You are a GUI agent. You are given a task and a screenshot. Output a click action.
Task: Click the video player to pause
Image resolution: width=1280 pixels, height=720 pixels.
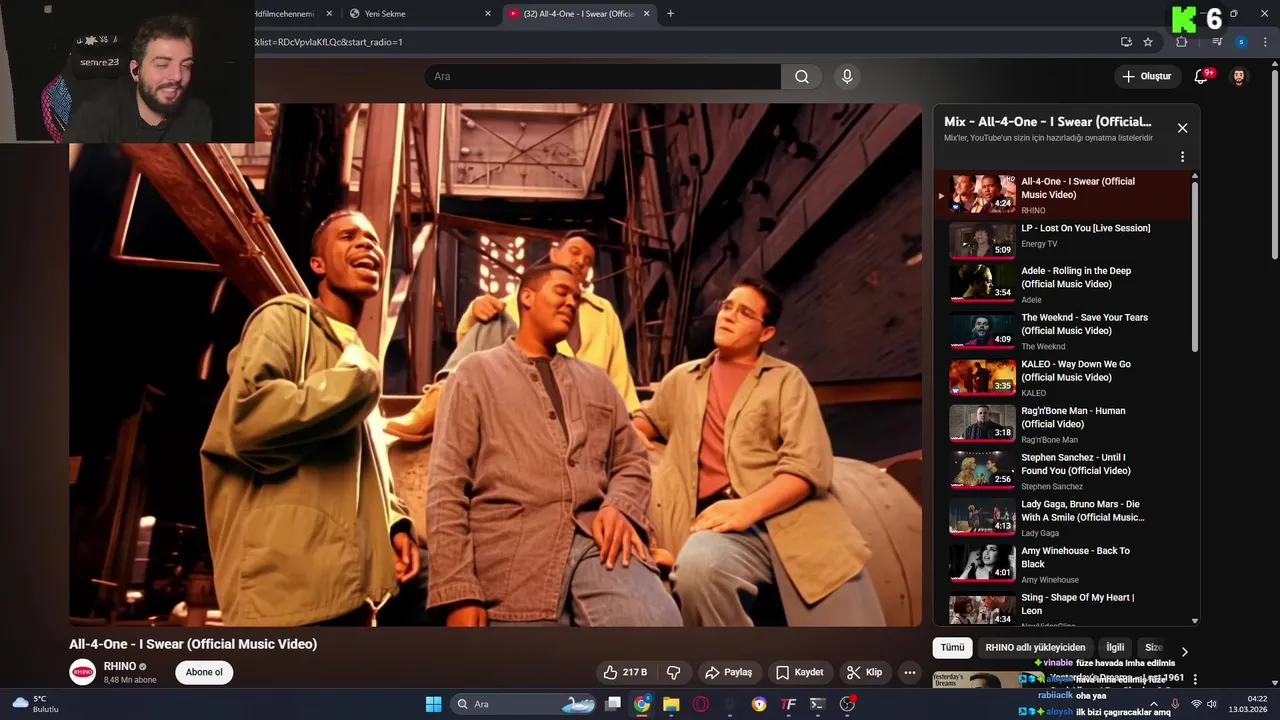pyautogui.click(x=495, y=365)
